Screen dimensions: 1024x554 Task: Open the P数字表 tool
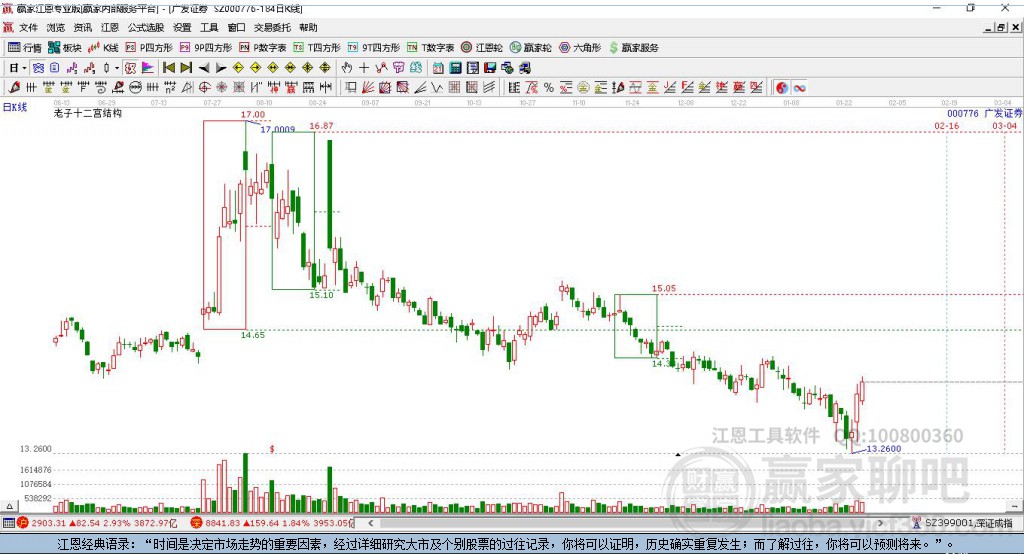[x=263, y=48]
